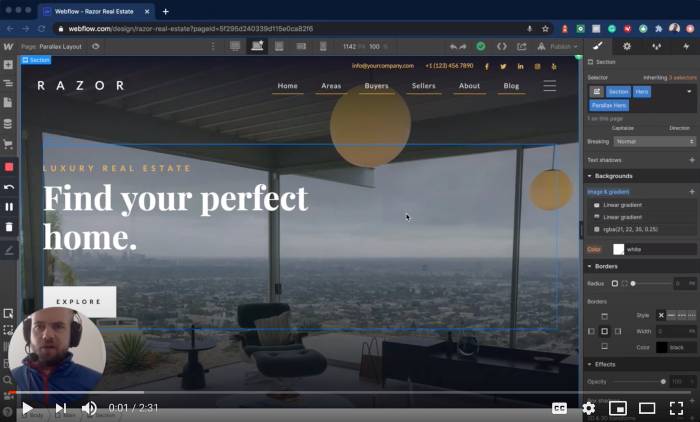This screenshot has width=700, height=422.
Task: Switch to mobile landscape breakpoint
Action: click(301, 46)
